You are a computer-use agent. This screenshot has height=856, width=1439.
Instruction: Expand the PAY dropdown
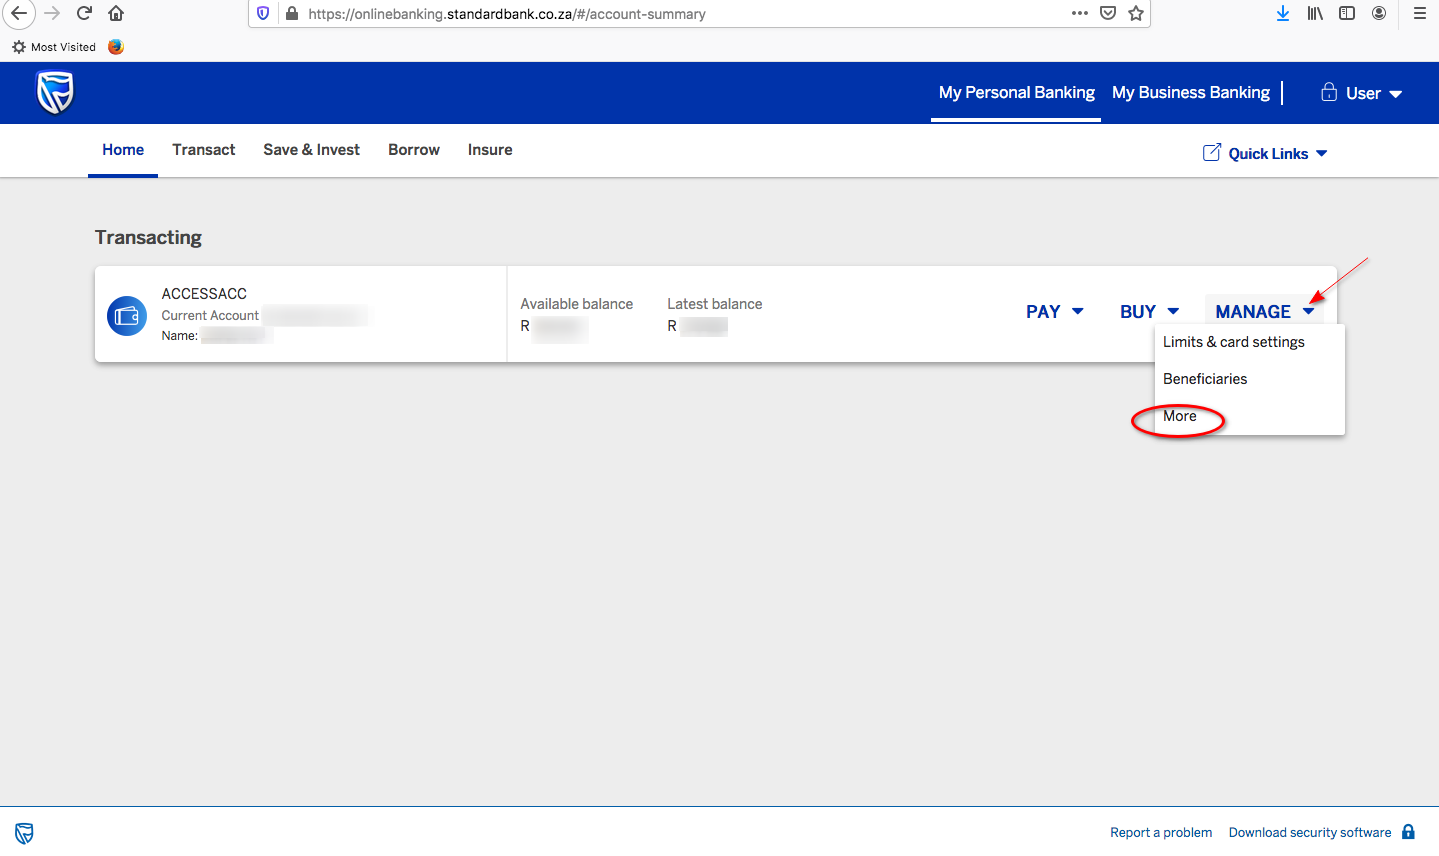click(x=1054, y=312)
